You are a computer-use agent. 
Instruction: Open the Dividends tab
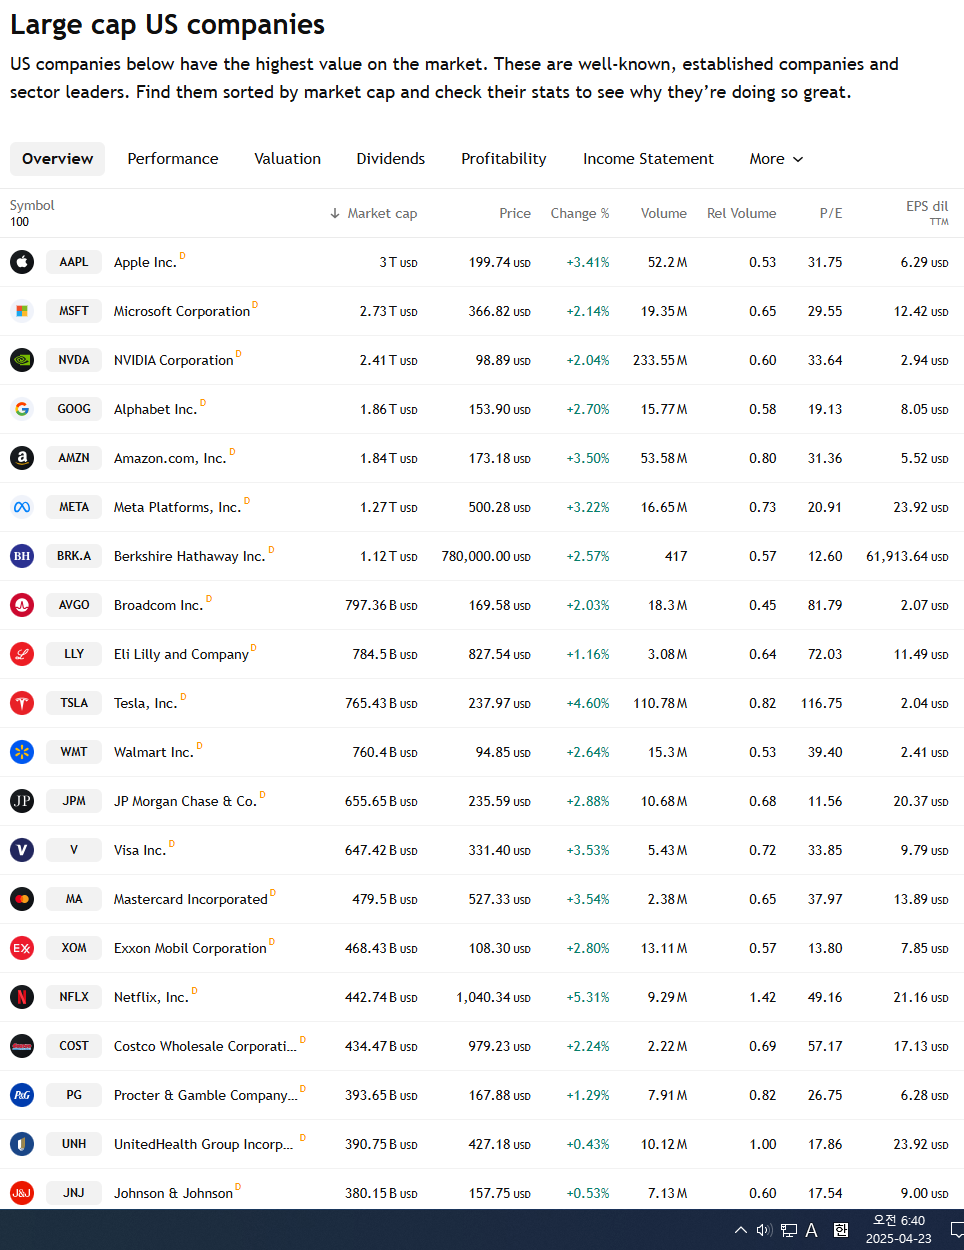point(391,159)
